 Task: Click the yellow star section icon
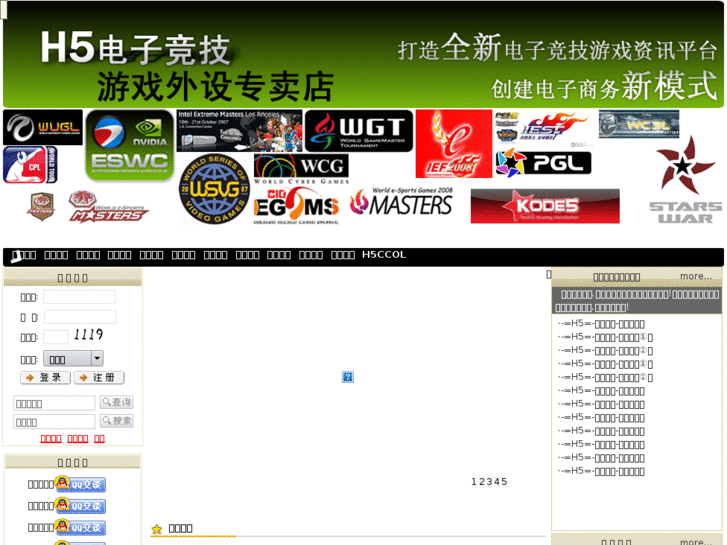point(157,529)
